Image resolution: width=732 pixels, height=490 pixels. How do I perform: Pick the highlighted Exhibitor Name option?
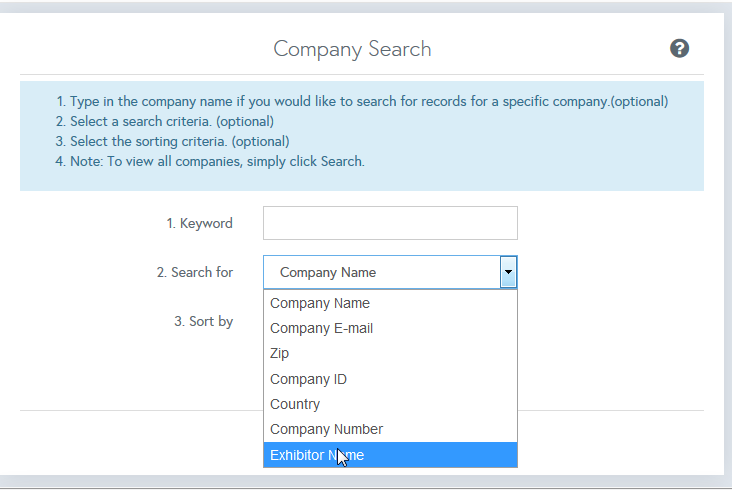[x=317, y=455]
